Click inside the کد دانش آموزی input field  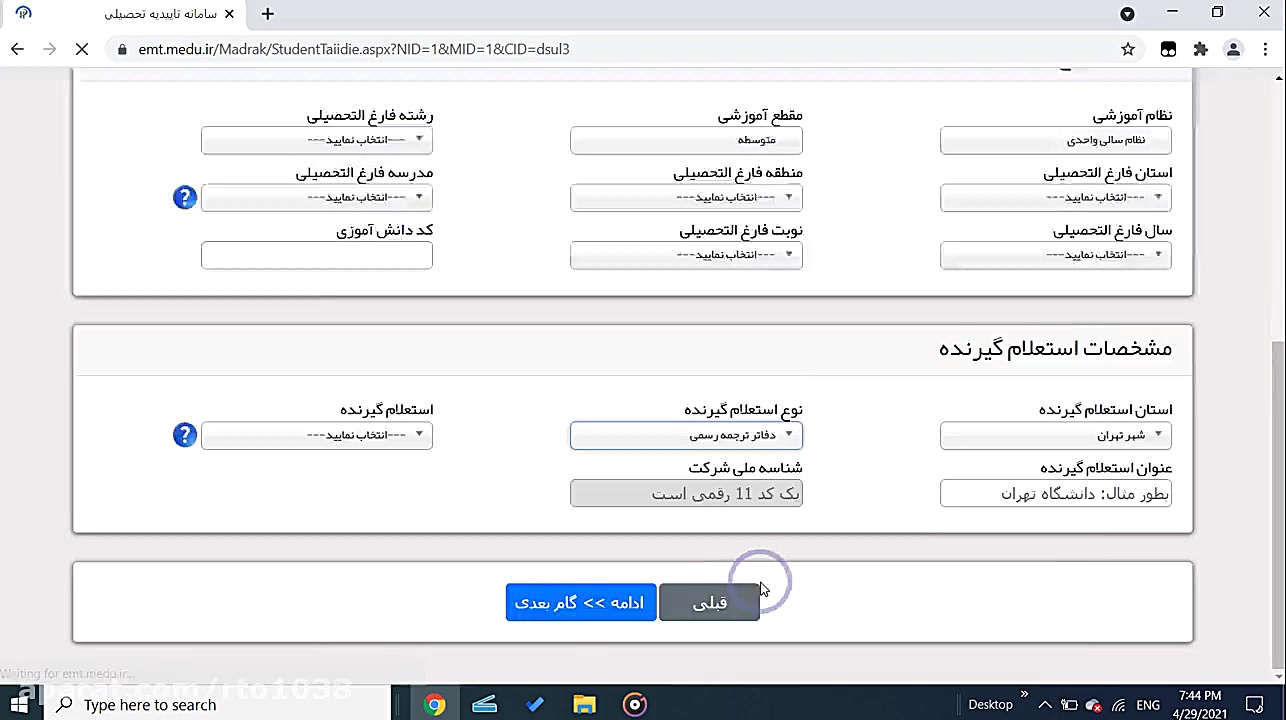tap(316, 254)
